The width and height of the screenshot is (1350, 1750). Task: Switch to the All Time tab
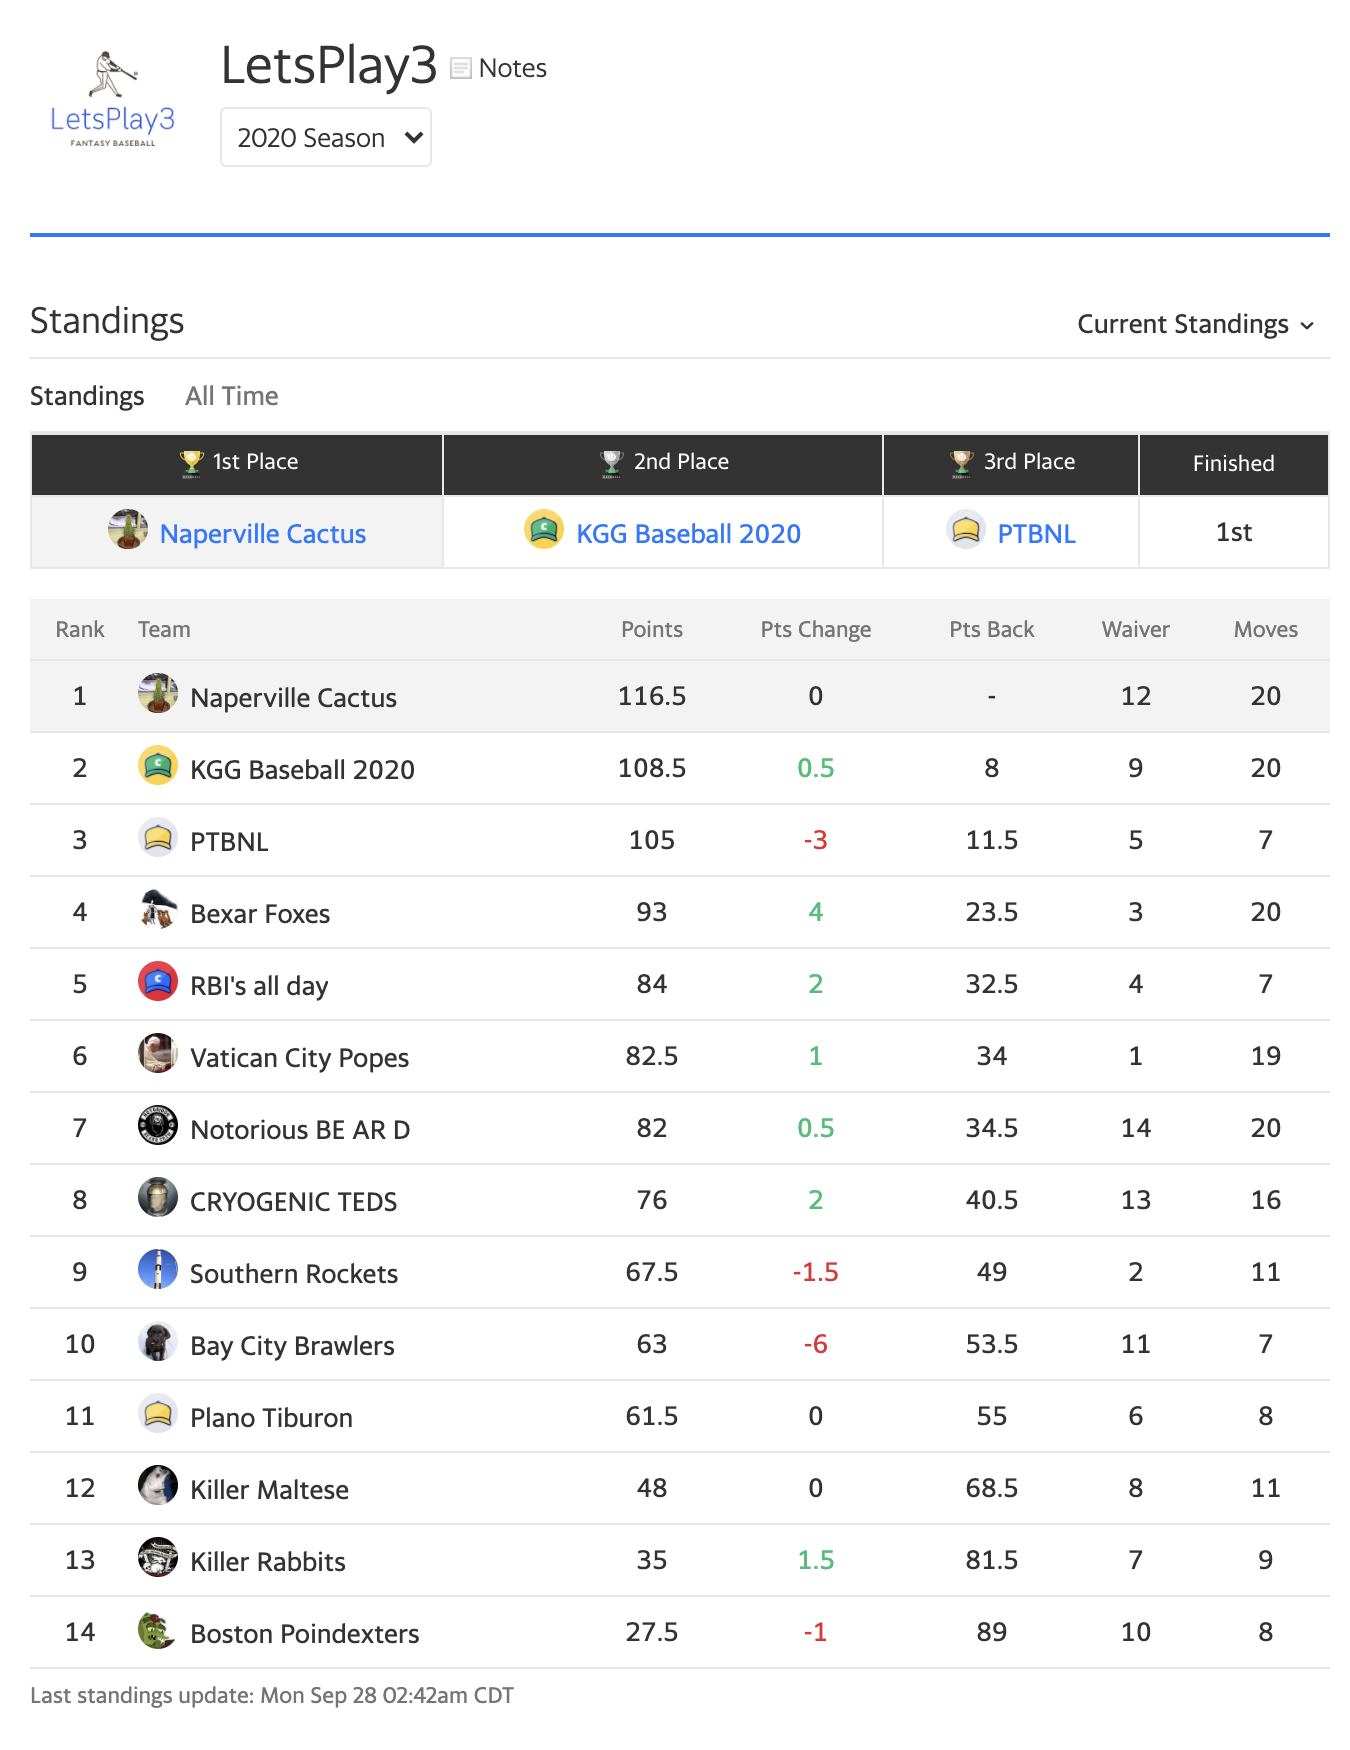pyautogui.click(x=232, y=396)
